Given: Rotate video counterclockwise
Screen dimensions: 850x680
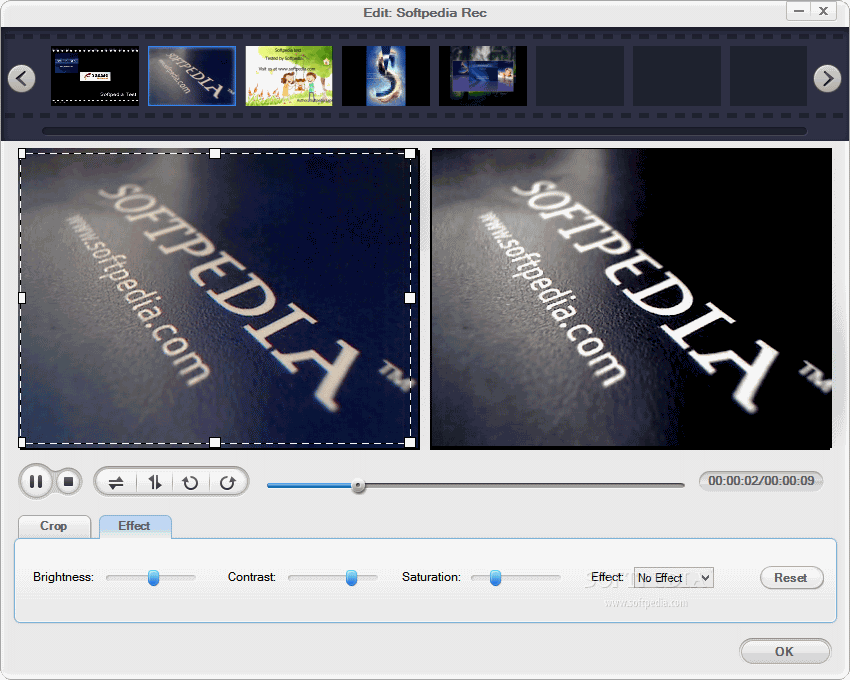Looking at the screenshot, I should click(x=190, y=482).
